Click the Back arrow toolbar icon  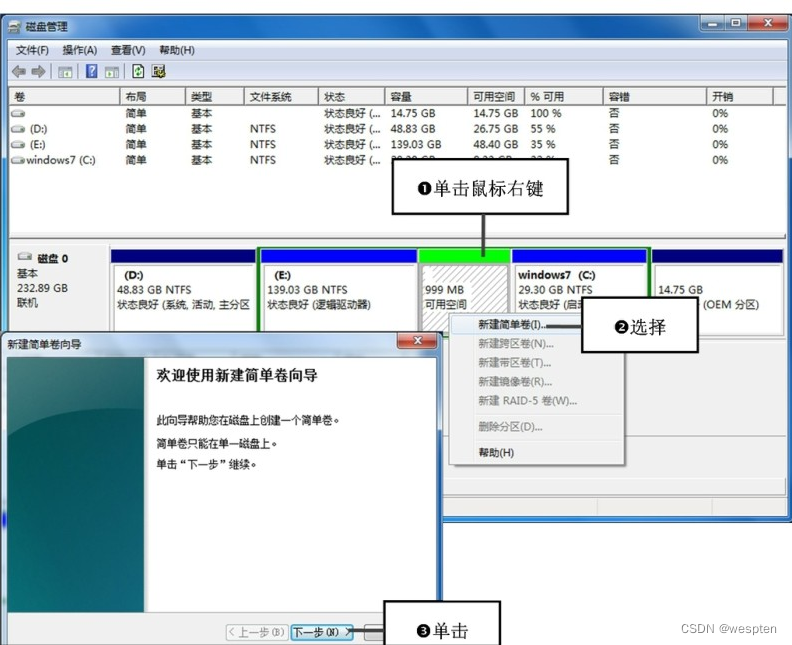19,72
